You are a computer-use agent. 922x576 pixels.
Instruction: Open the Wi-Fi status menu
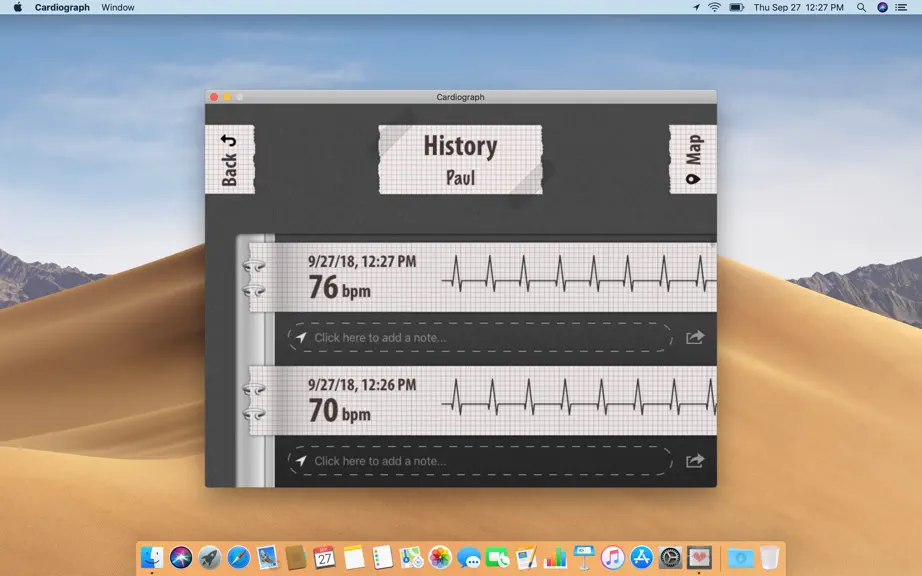(714, 7)
